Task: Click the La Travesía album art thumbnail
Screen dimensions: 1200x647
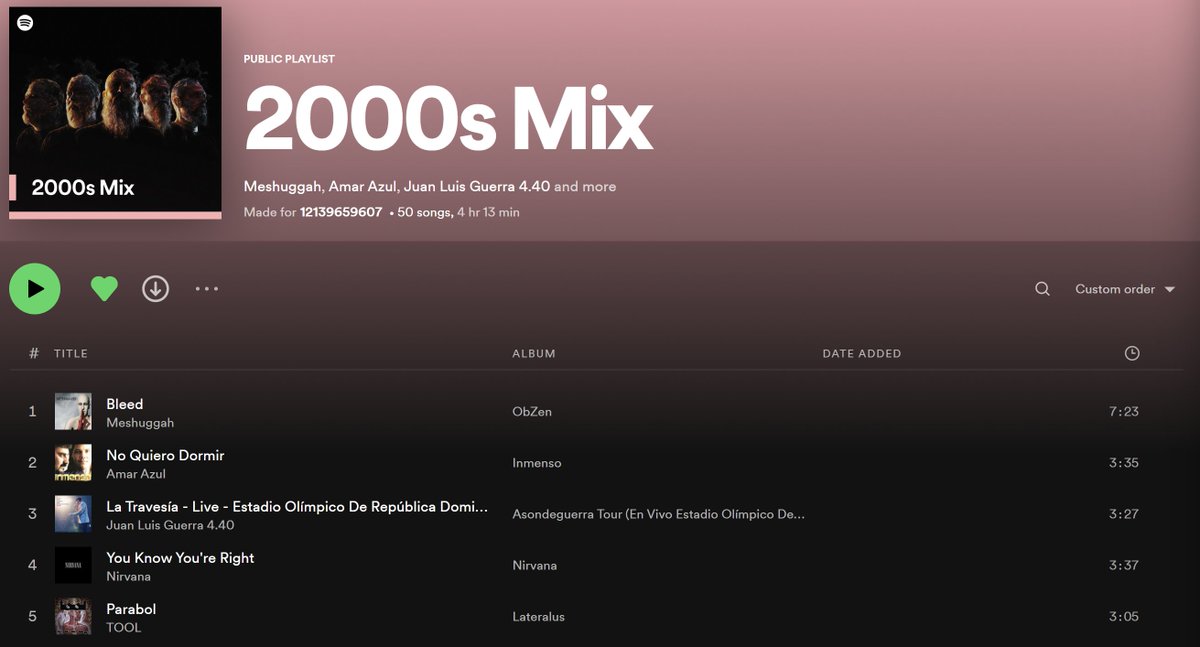Action: click(x=73, y=514)
